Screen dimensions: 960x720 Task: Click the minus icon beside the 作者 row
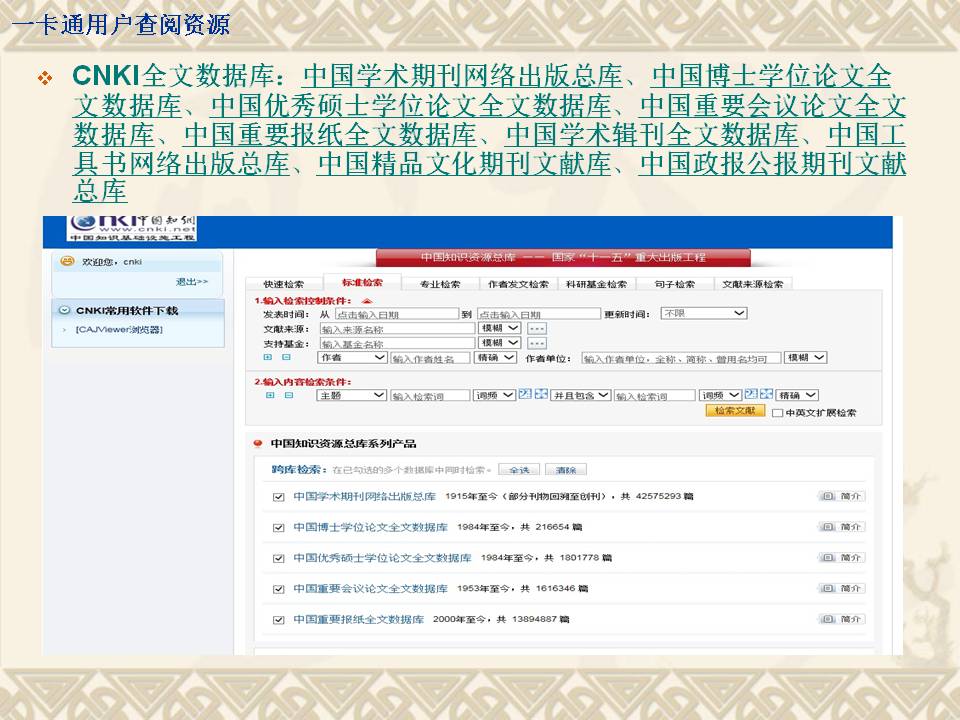286,358
